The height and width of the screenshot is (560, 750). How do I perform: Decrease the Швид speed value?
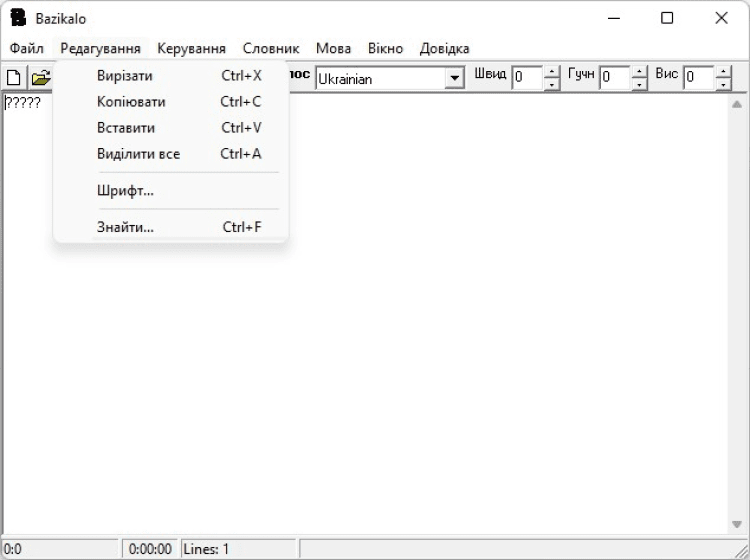point(552,84)
